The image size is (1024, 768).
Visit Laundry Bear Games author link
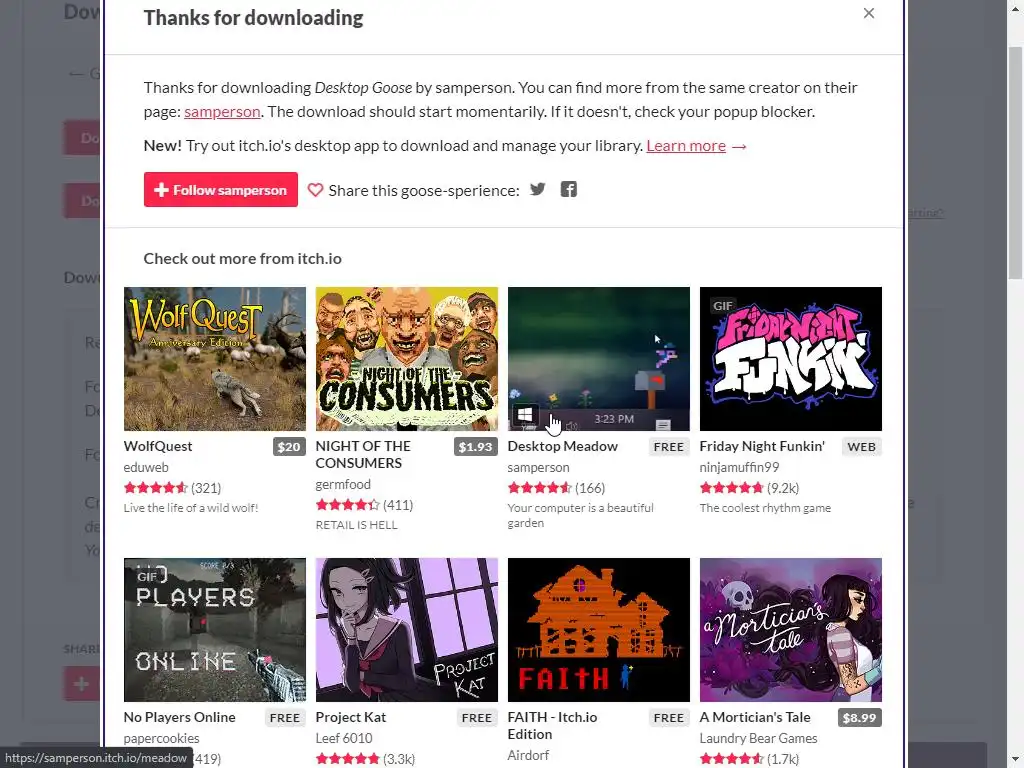pos(758,738)
